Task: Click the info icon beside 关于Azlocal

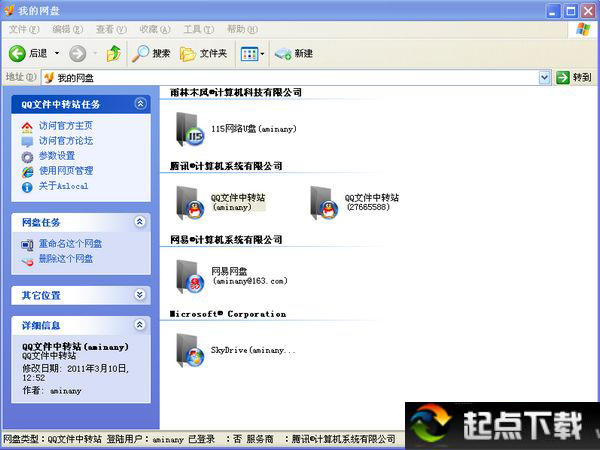Action: click(27, 187)
